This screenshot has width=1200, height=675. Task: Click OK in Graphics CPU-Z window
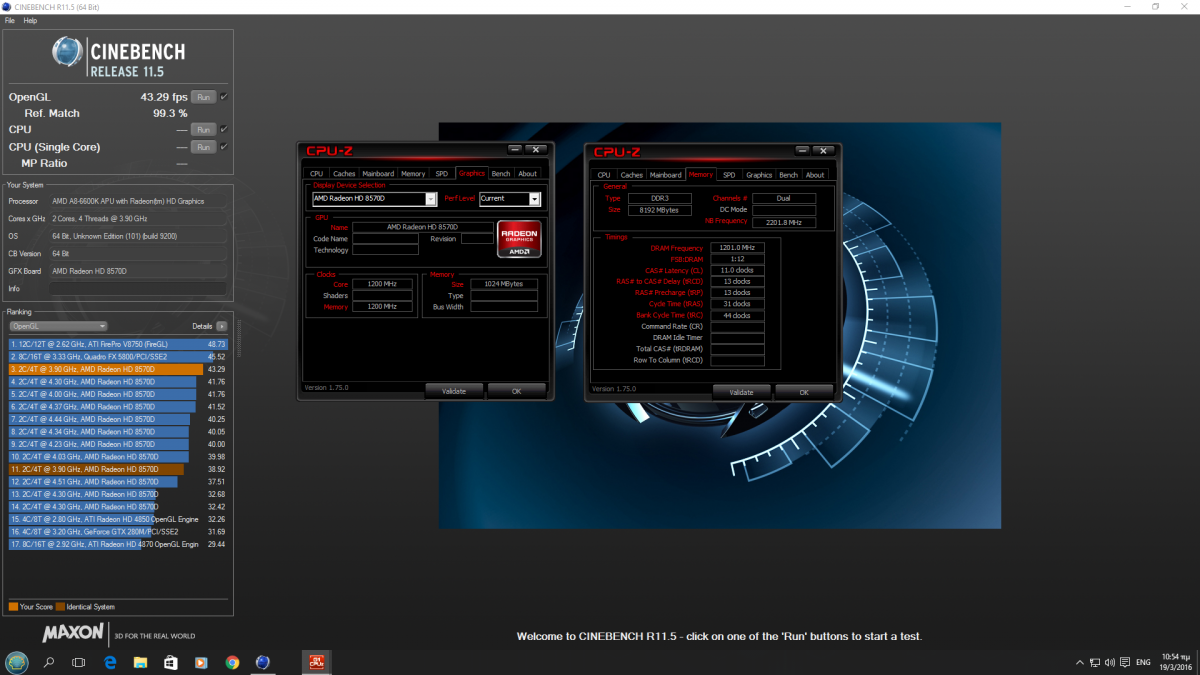pyautogui.click(x=516, y=391)
